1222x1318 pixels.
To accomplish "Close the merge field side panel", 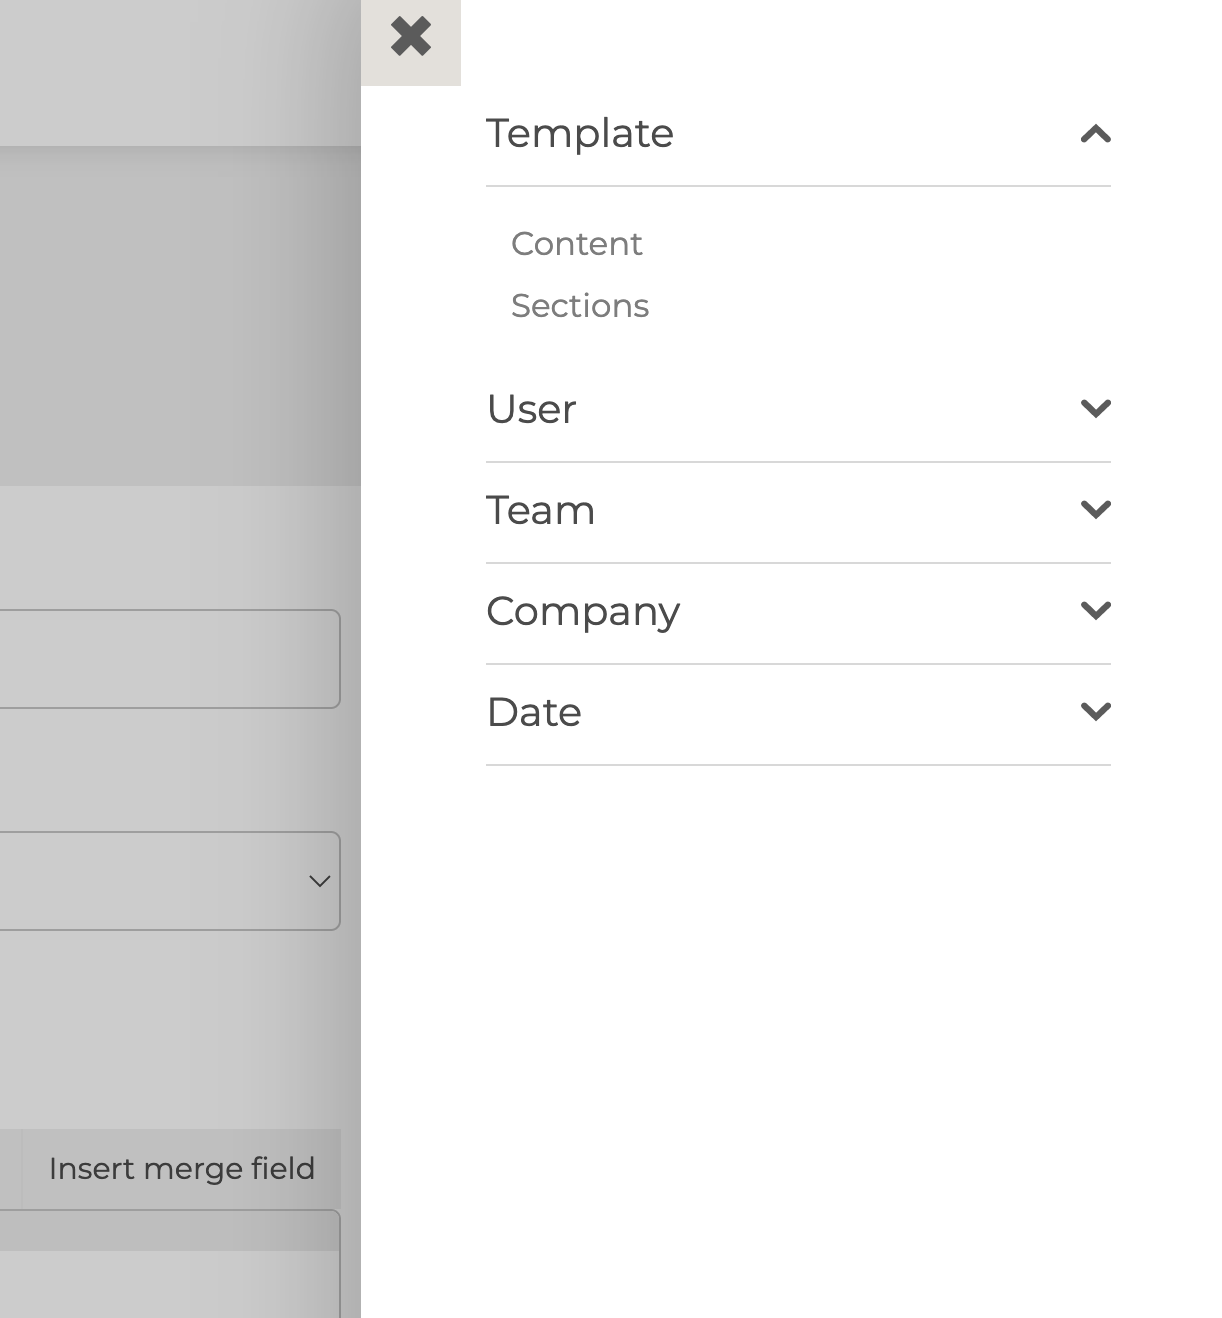I will 410,38.
